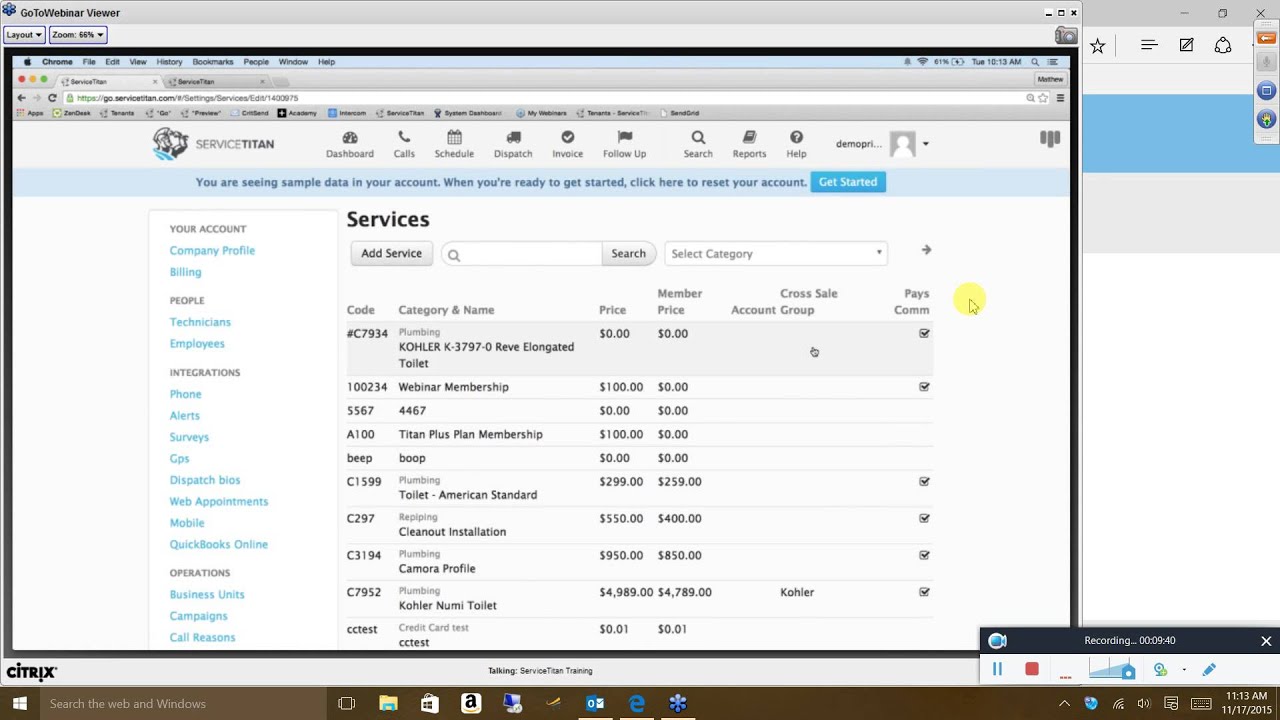Click the Edge favorites star icon
This screenshot has height=720, width=1280.
pyautogui.click(x=1097, y=46)
